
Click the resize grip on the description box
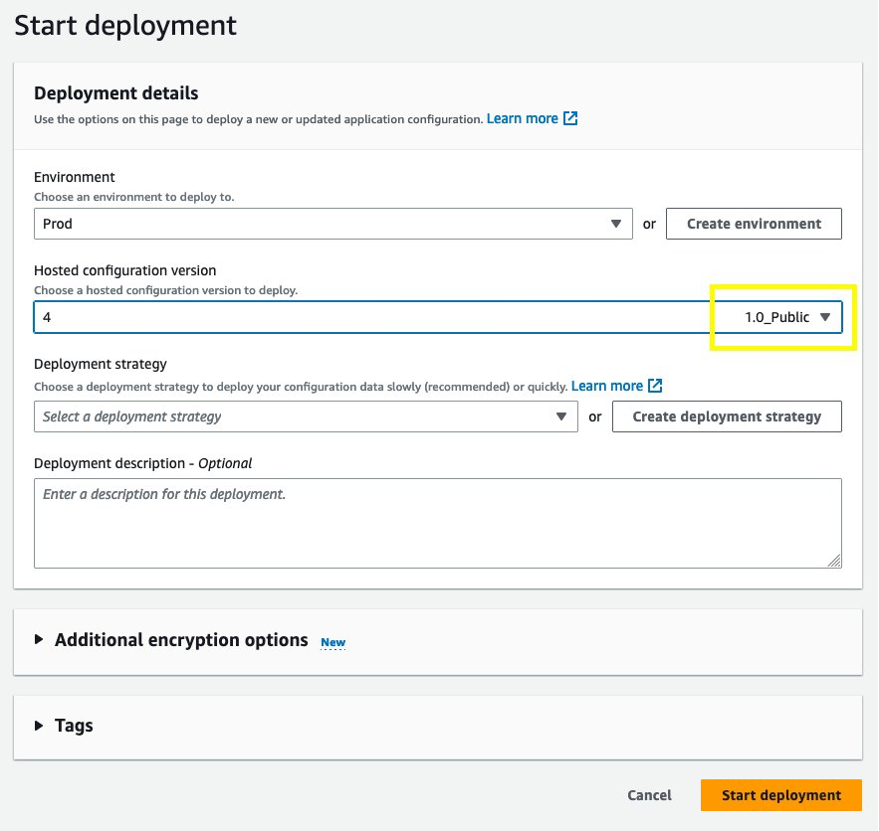click(x=835, y=563)
